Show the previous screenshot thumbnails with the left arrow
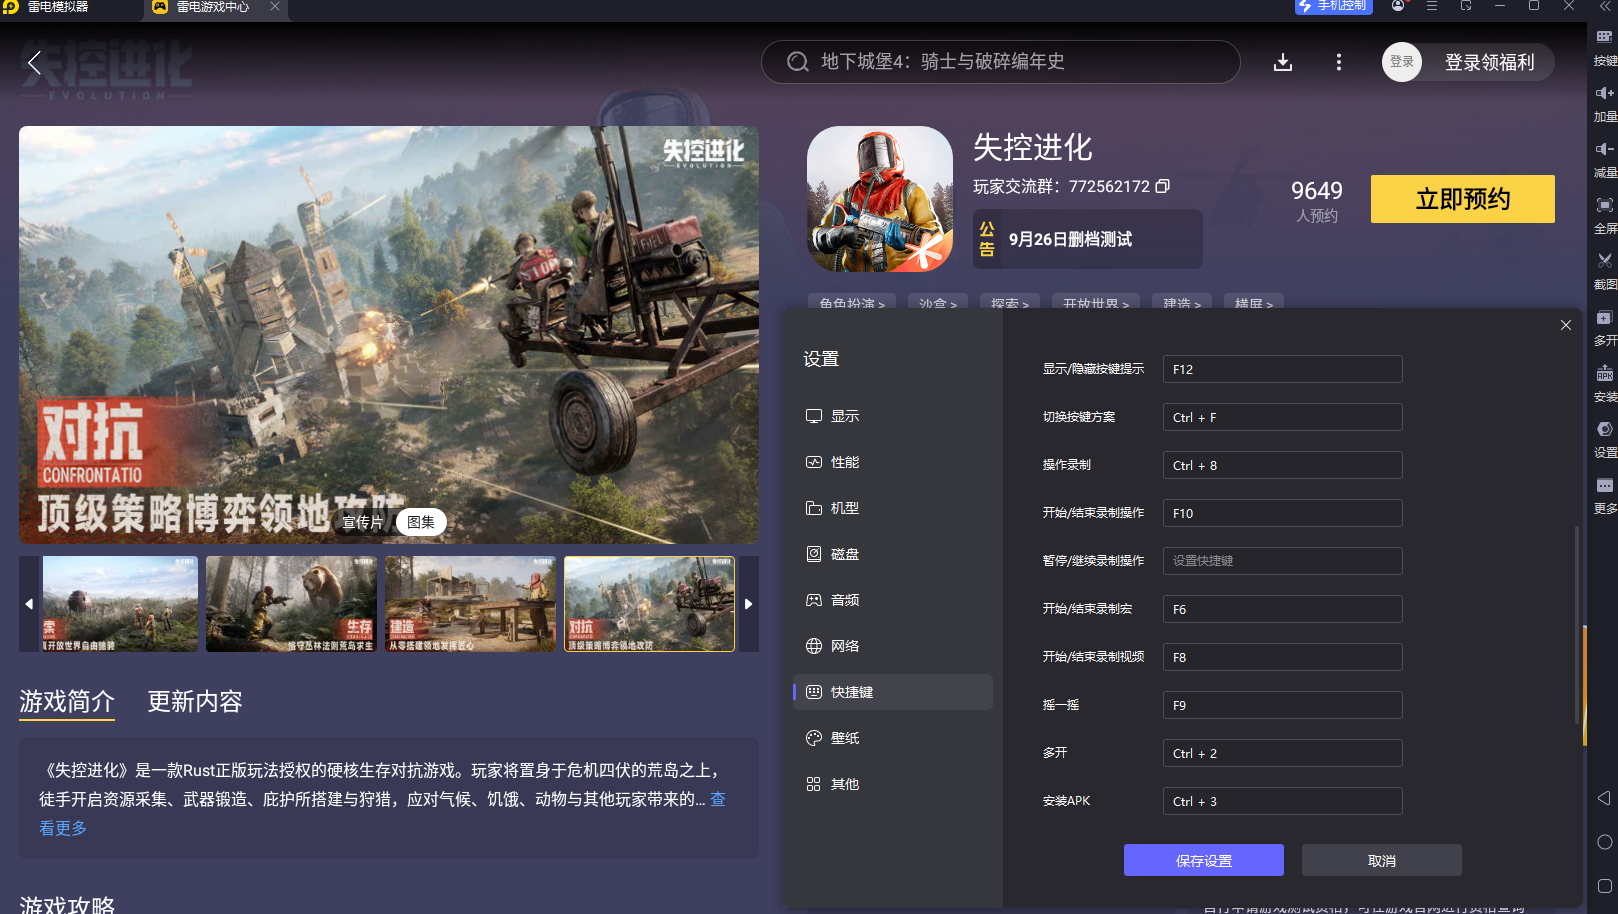Image resolution: width=1618 pixels, height=914 pixels. point(29,604)
